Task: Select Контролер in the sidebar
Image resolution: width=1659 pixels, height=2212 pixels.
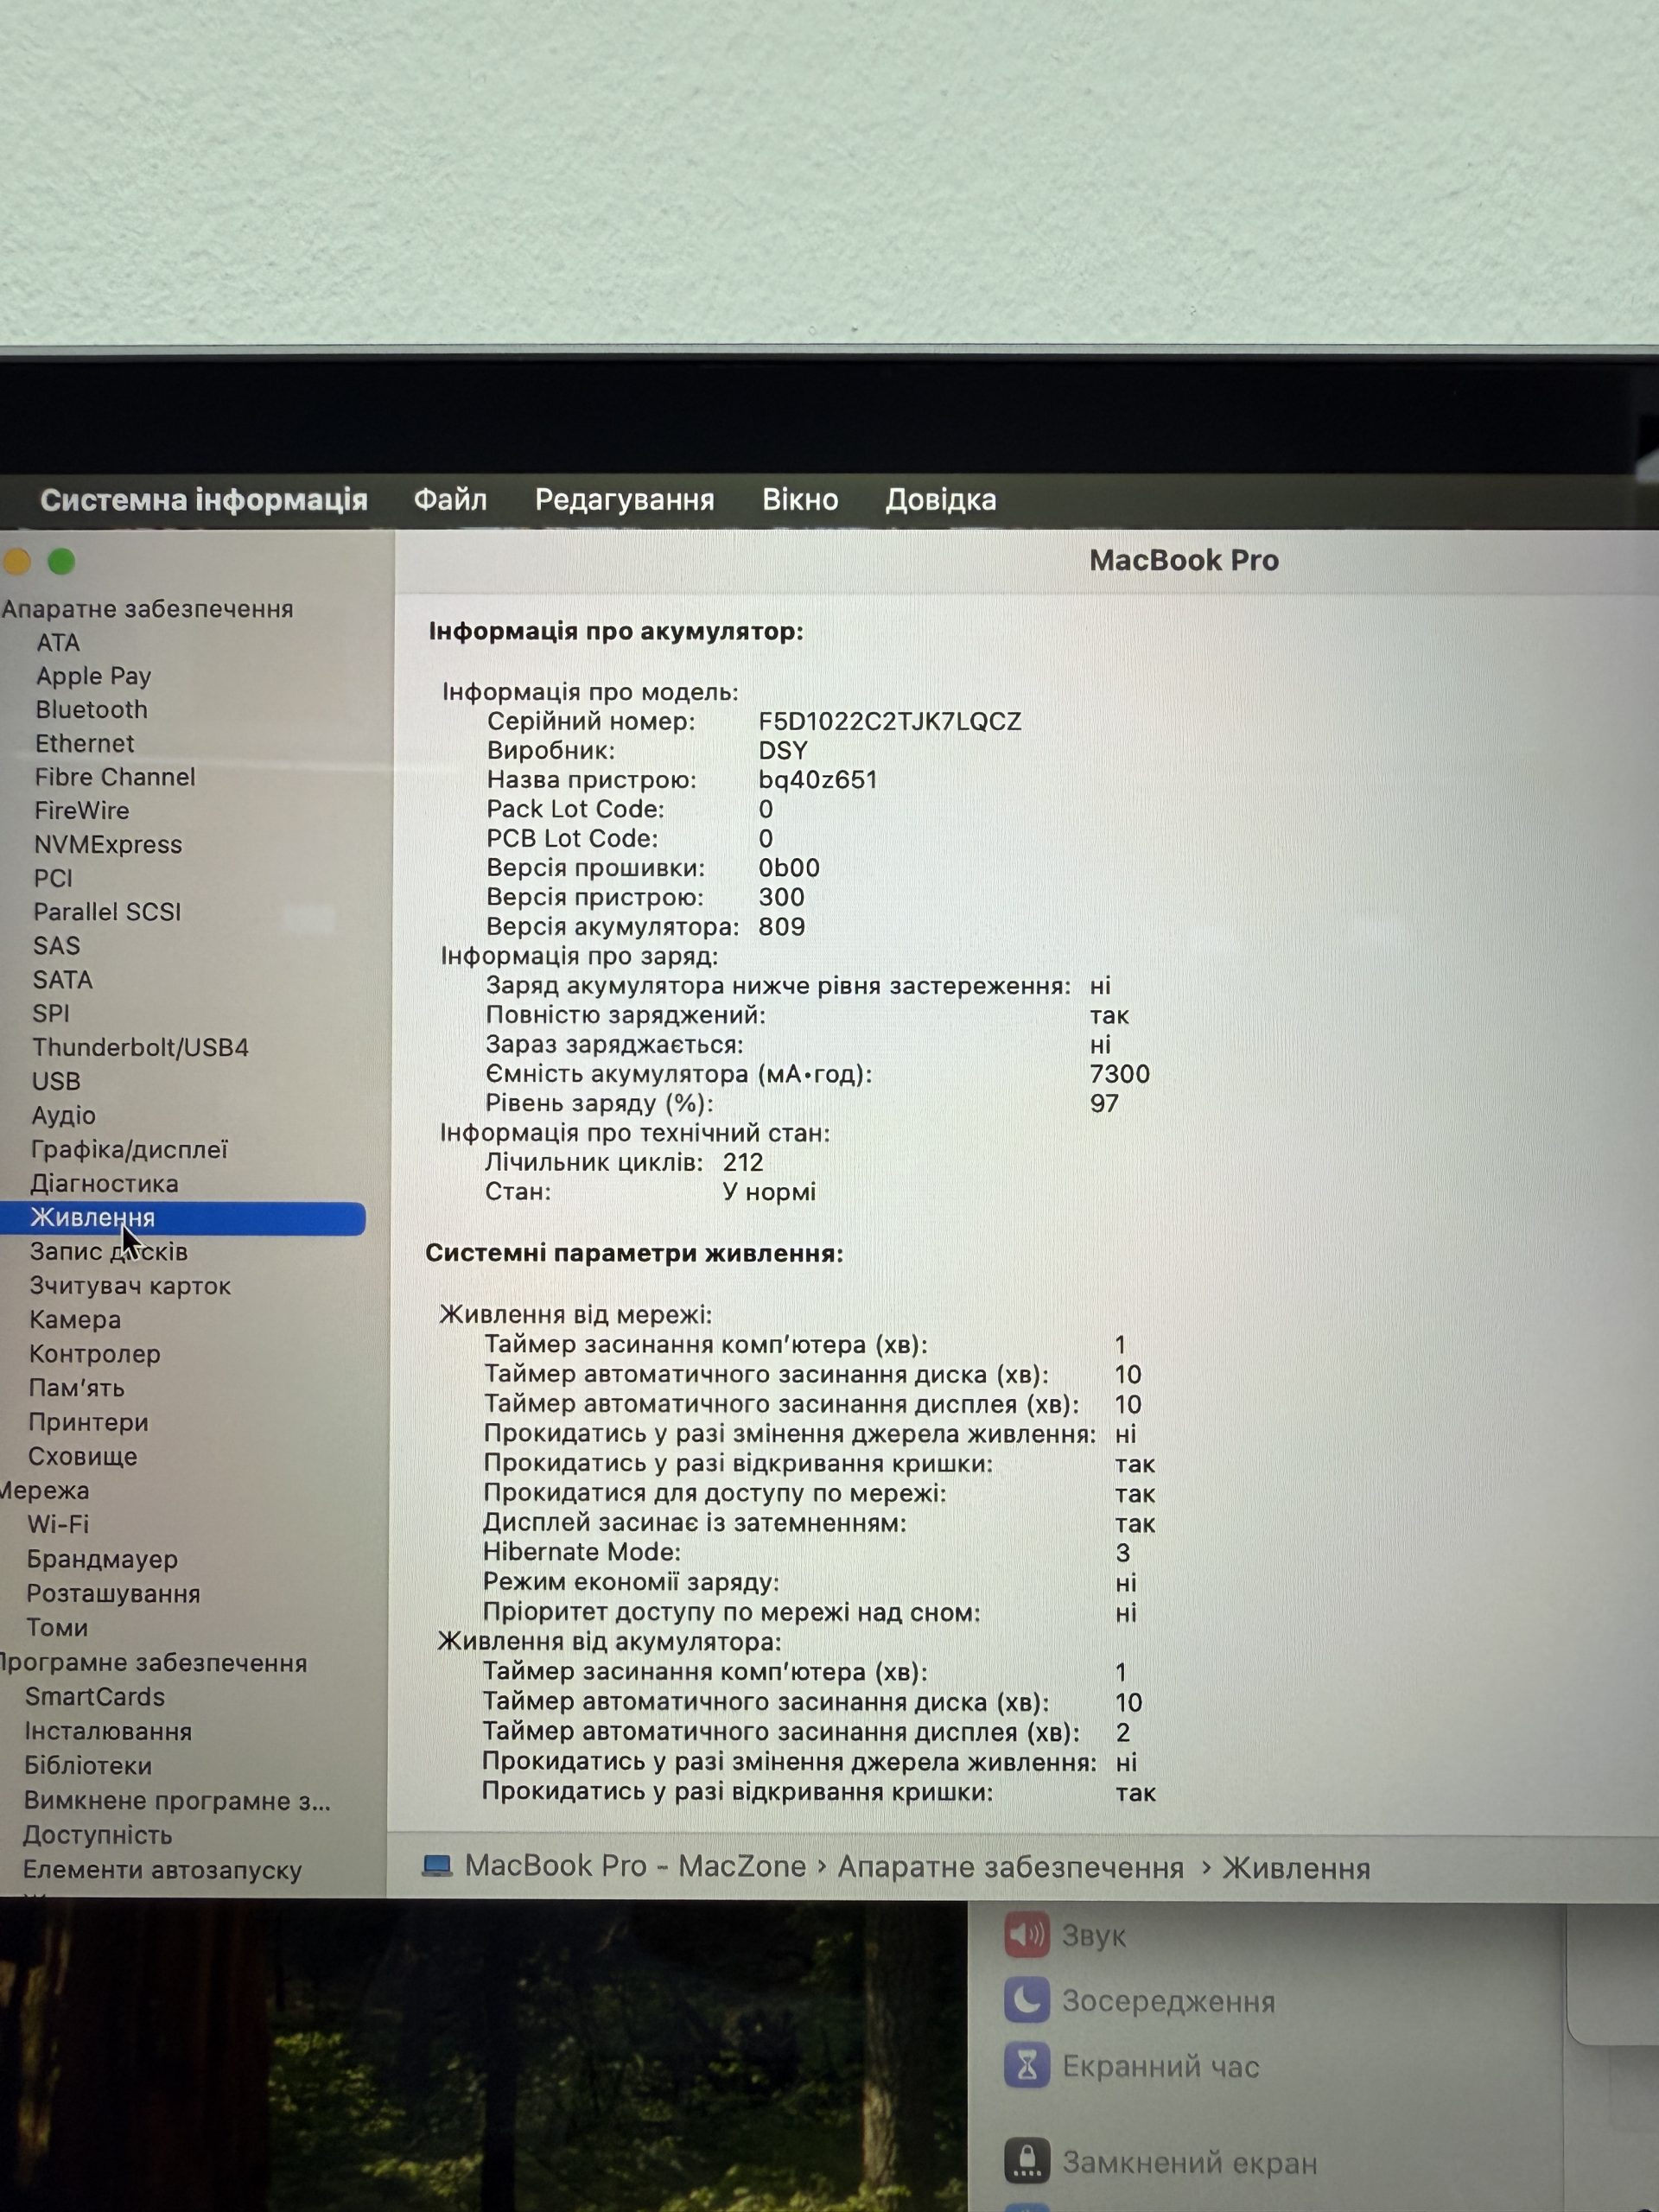Action: (94, 1354)
